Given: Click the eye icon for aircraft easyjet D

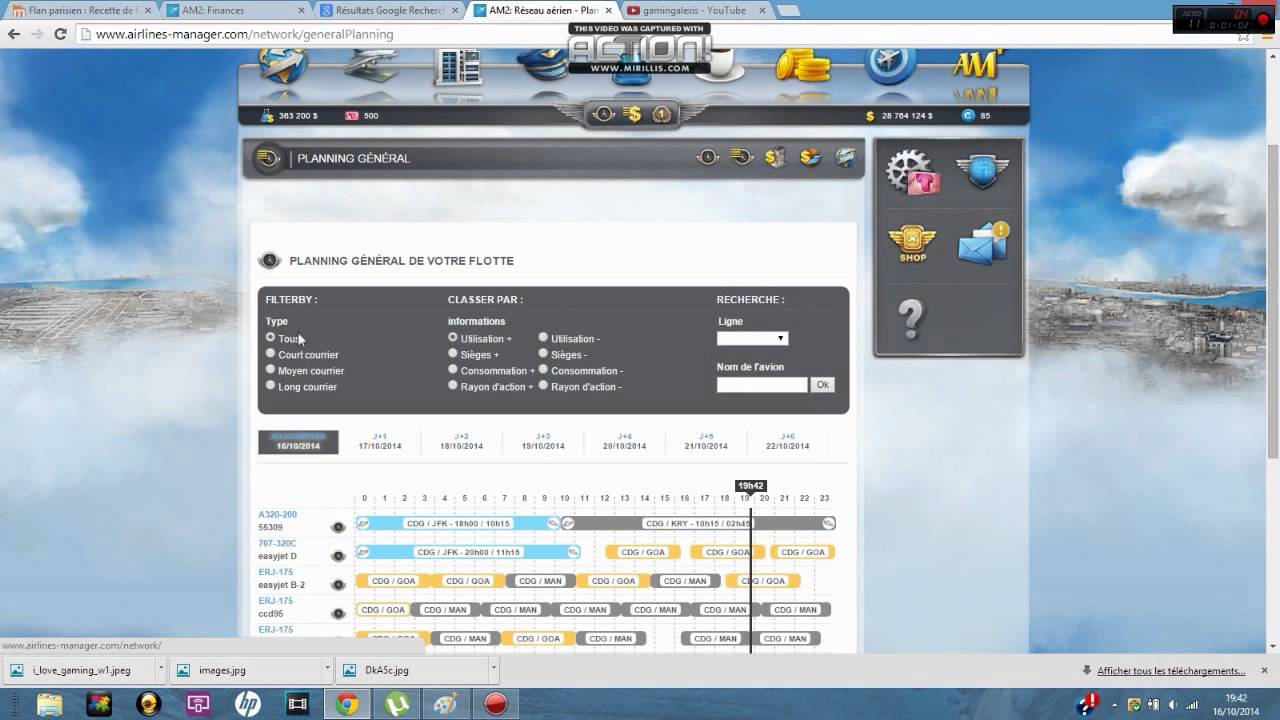Looking at the screenshot, I should (x=338, y=556).
